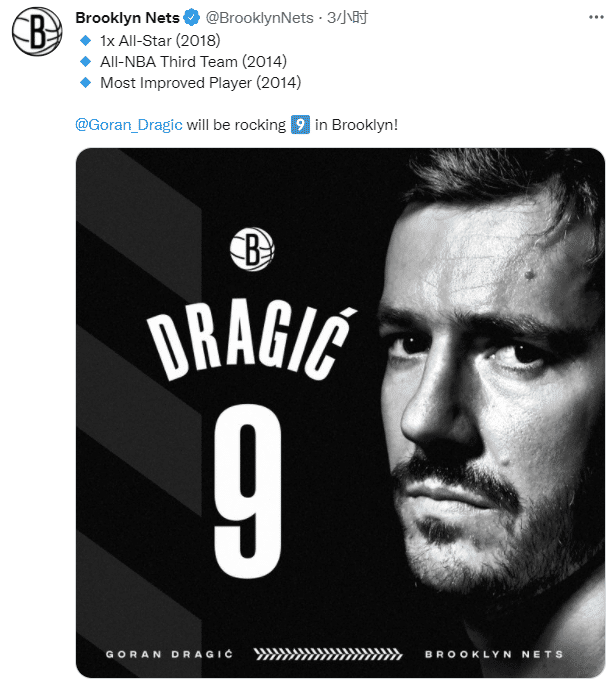Click the large DRAGIĆ name lettering
This screenshot has height=680, width=607.
(249, 339)
